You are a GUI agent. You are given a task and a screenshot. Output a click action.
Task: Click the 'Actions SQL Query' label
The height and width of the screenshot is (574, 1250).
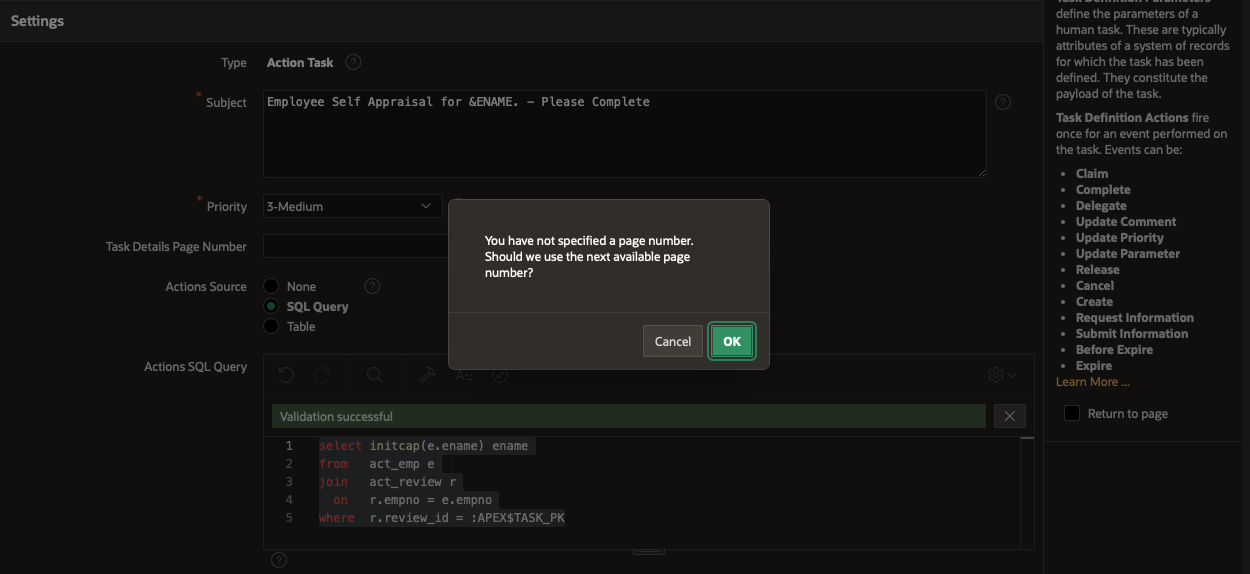pyautogui.click(x=195, y=367)
